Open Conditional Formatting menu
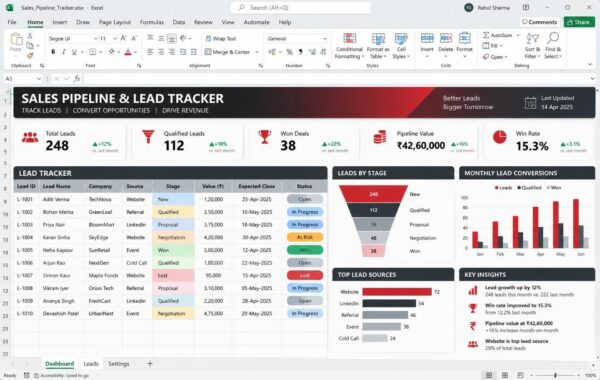Screen dimensions: 600x380 349,46
